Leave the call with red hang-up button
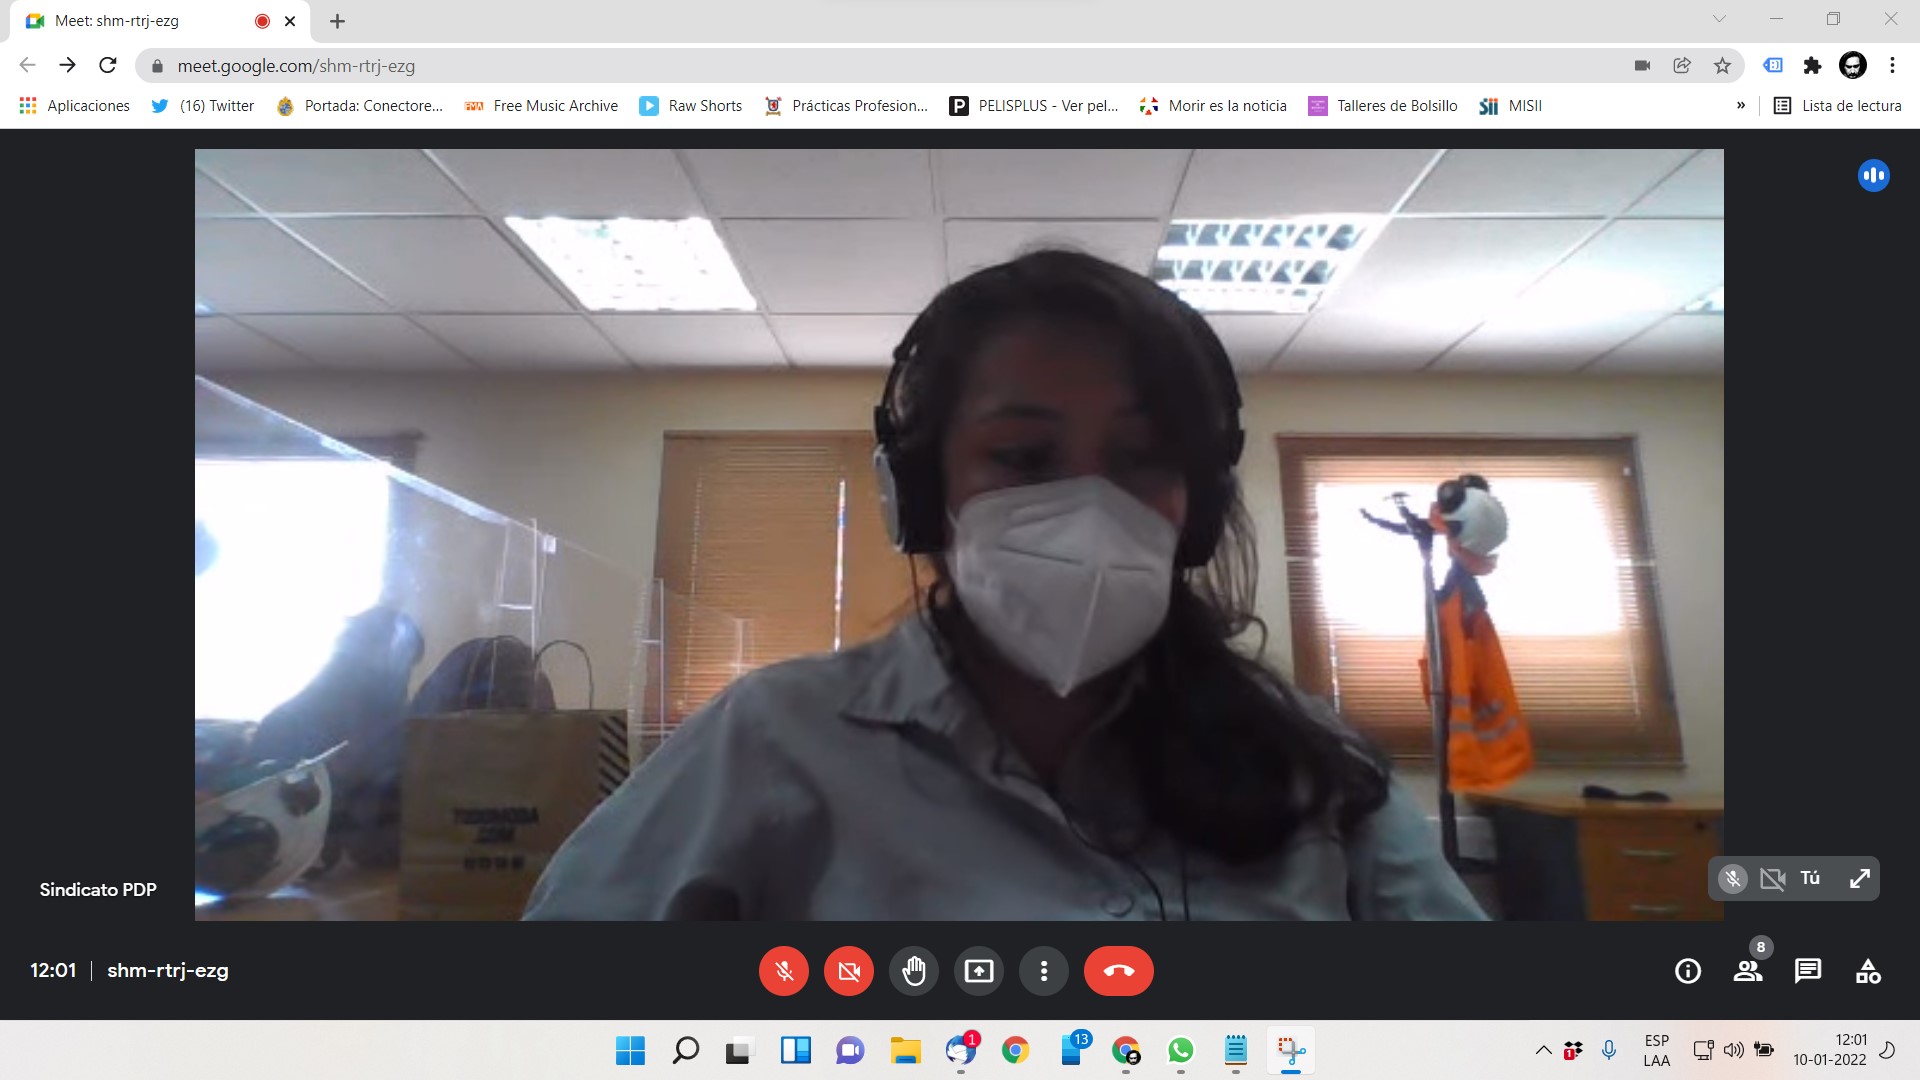The image size is (1920, 1080). pos(1118,971)
